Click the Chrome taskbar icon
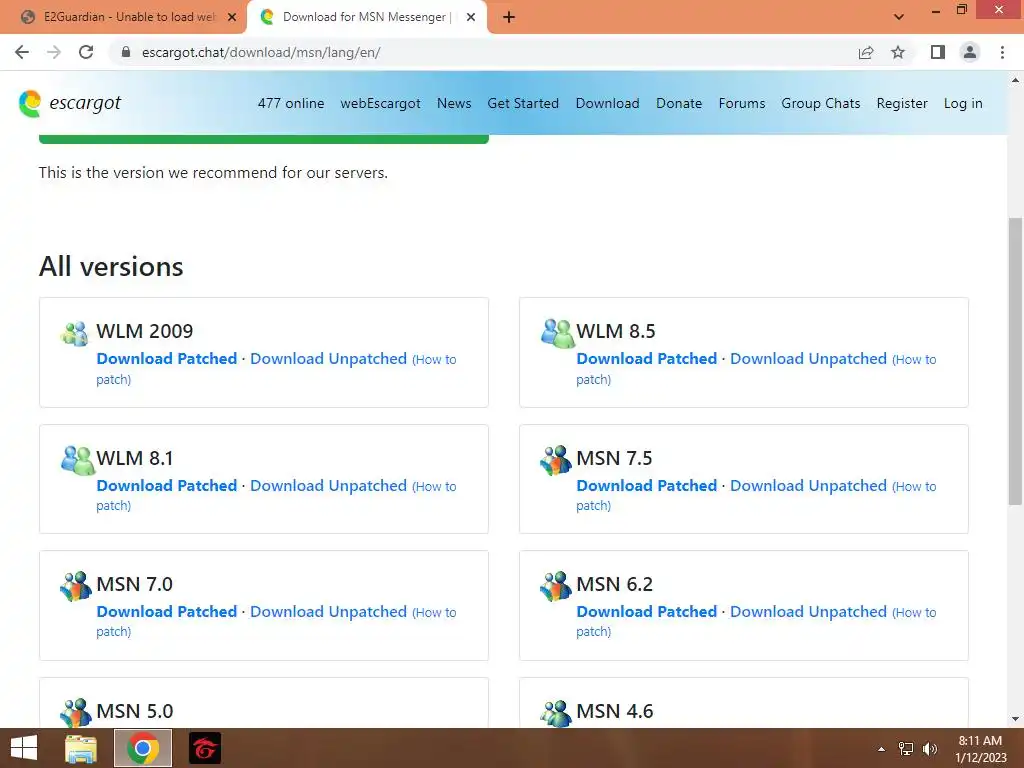The width and height of the screenshot is (1024, 768). tap(143, 748)
